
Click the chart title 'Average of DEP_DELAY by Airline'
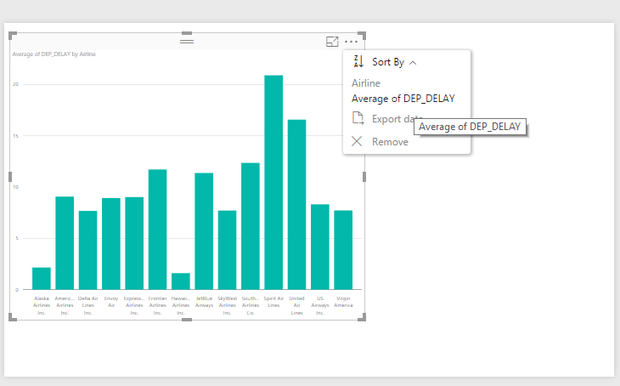click(54, 54)
